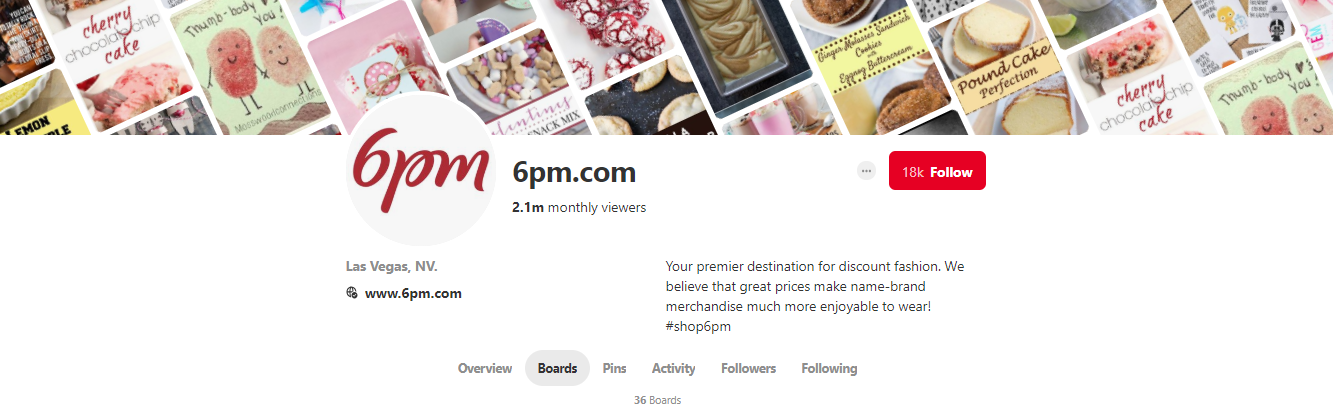This screenshot has width=1333, height=414.
Task: Click the Las Vegas, NV. location text
Action: 392,266
